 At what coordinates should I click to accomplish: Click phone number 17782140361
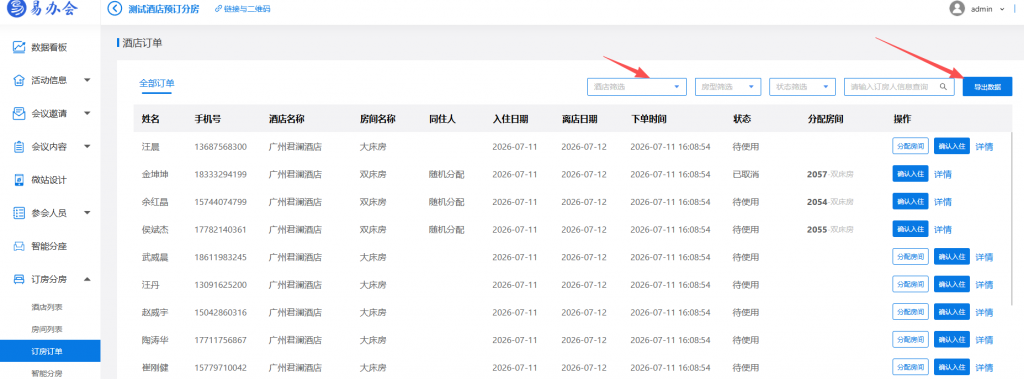221,229
